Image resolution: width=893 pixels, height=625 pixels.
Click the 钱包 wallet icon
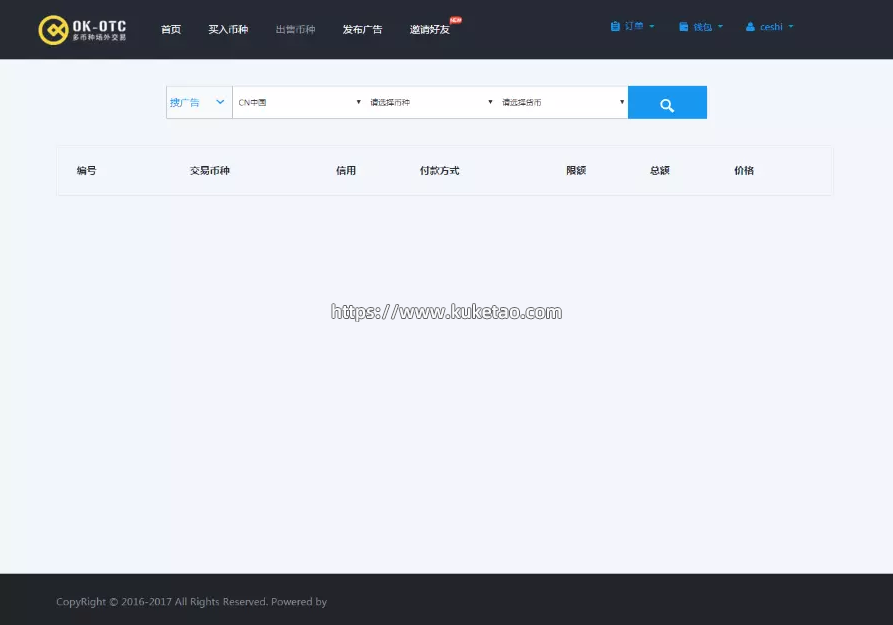[x=683, y=27]
